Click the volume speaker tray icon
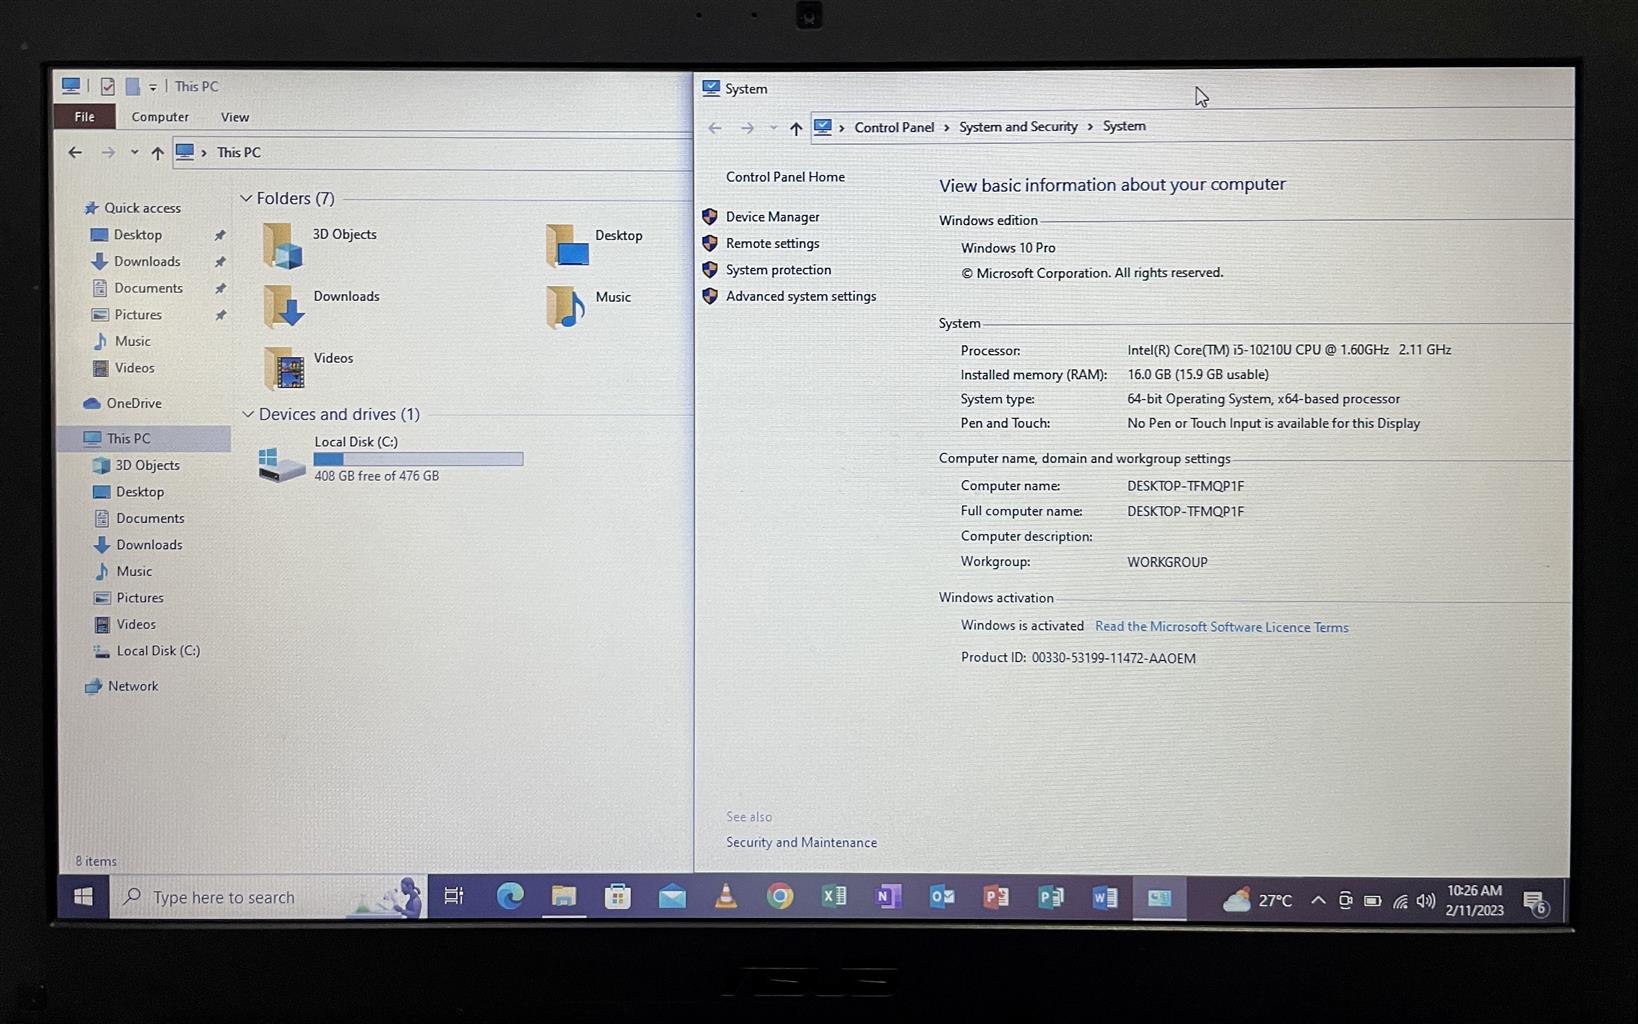Image resolution: width=1638 pixels, height=1024 pixels. coord(1426,901)
